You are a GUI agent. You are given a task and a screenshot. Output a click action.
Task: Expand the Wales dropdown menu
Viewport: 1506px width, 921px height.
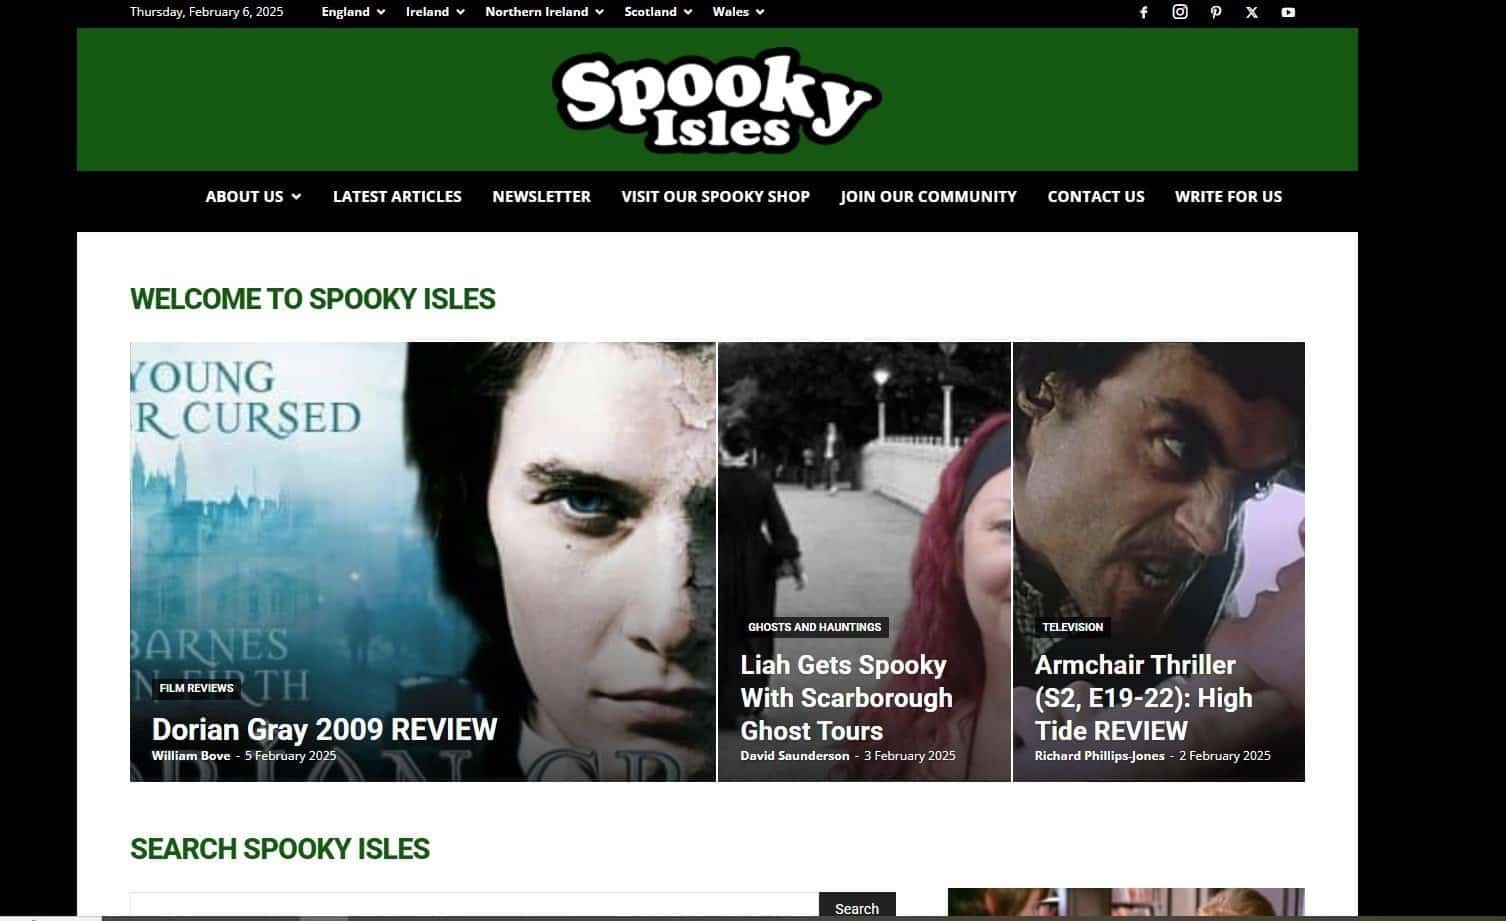738,12
